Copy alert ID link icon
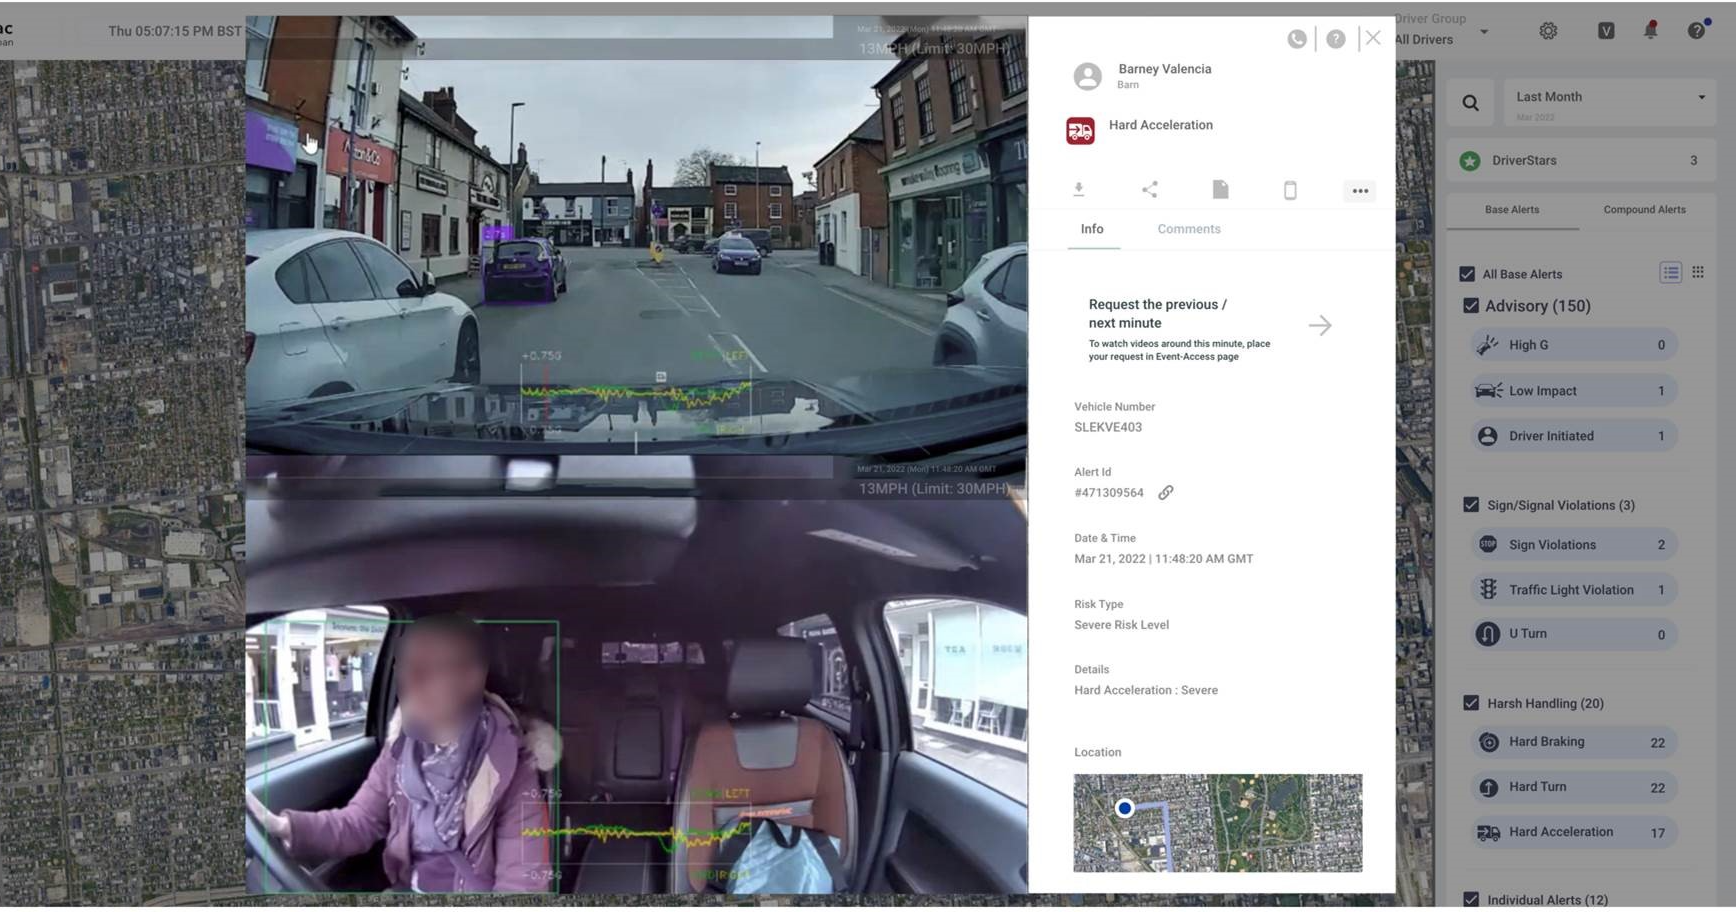Screen dimensions: 1736x912 click(x=1166, y=493)
